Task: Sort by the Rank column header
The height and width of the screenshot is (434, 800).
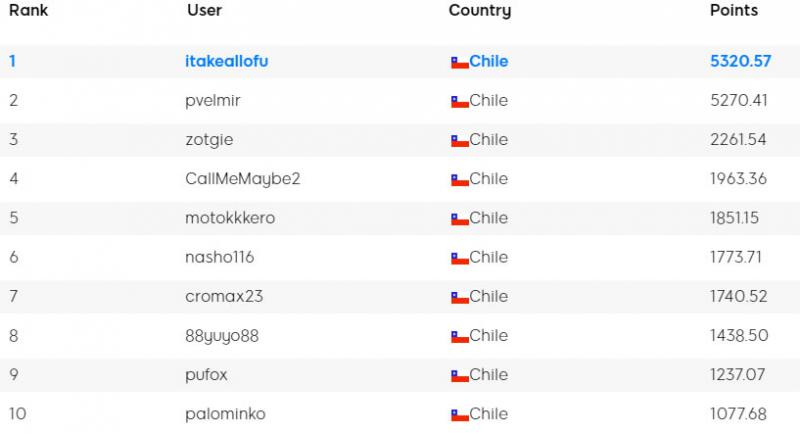Action: (x=29, y=10)
